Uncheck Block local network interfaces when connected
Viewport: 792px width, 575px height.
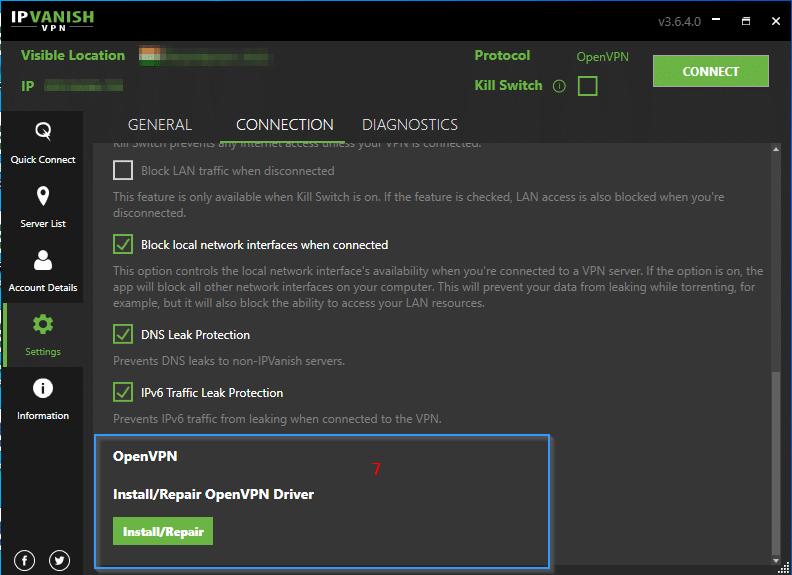[x=123, y=244]
